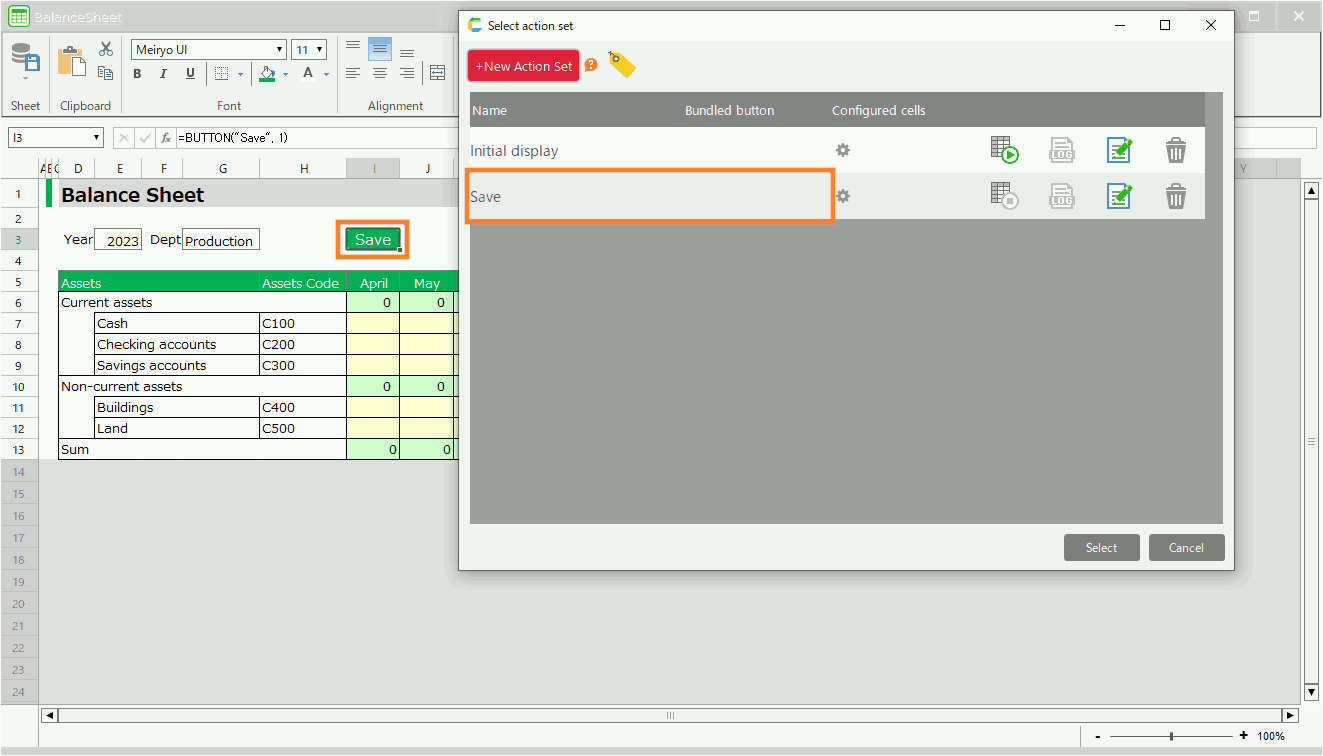Image resolution: width=1323 pixels, height=756 pixels.
Task: Open the yellow tag icon
Action: click(622, 66)
